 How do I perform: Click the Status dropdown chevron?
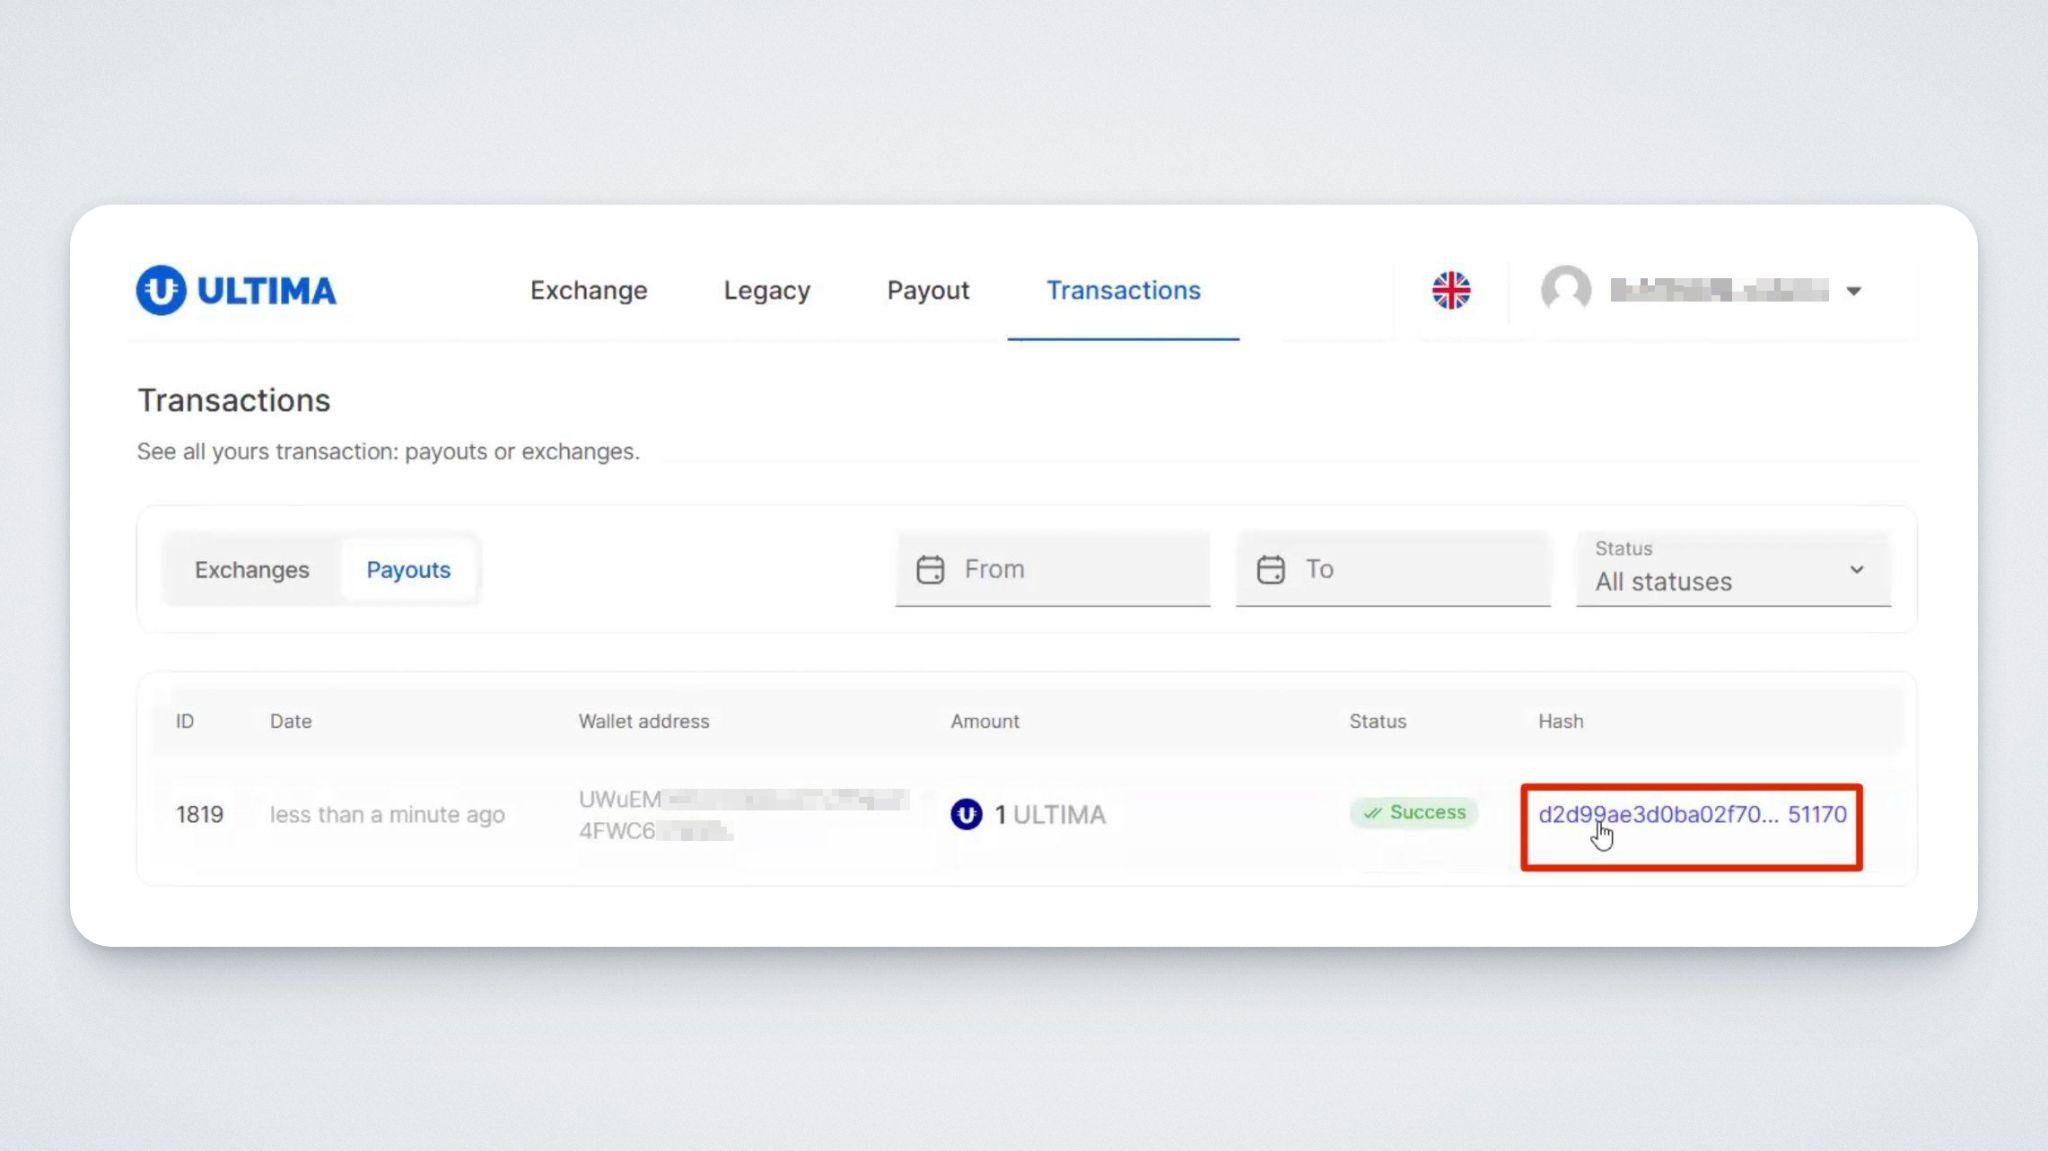click(1856, 569)
